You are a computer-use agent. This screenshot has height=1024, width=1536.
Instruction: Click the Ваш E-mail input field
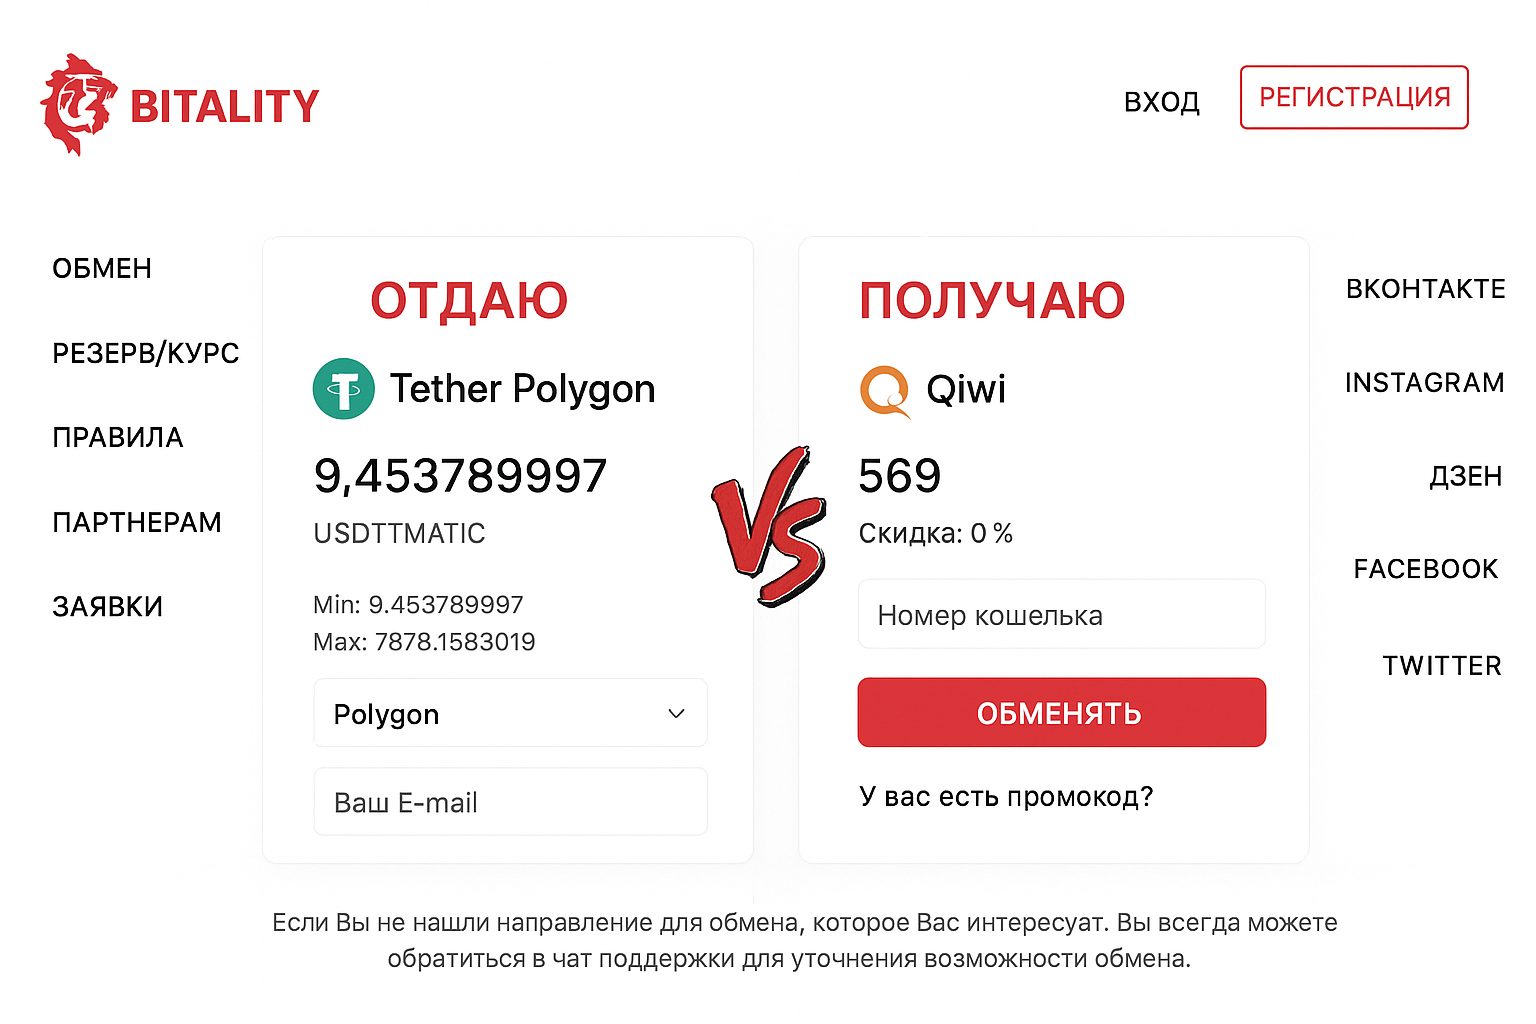(510, 801)
